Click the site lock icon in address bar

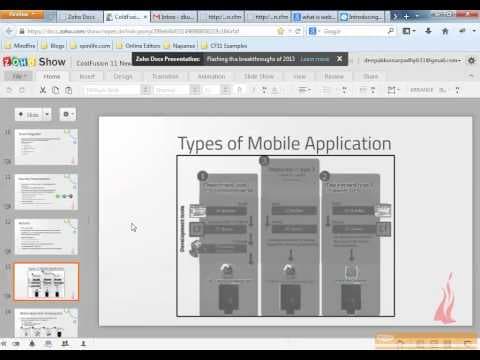point(22,31)
